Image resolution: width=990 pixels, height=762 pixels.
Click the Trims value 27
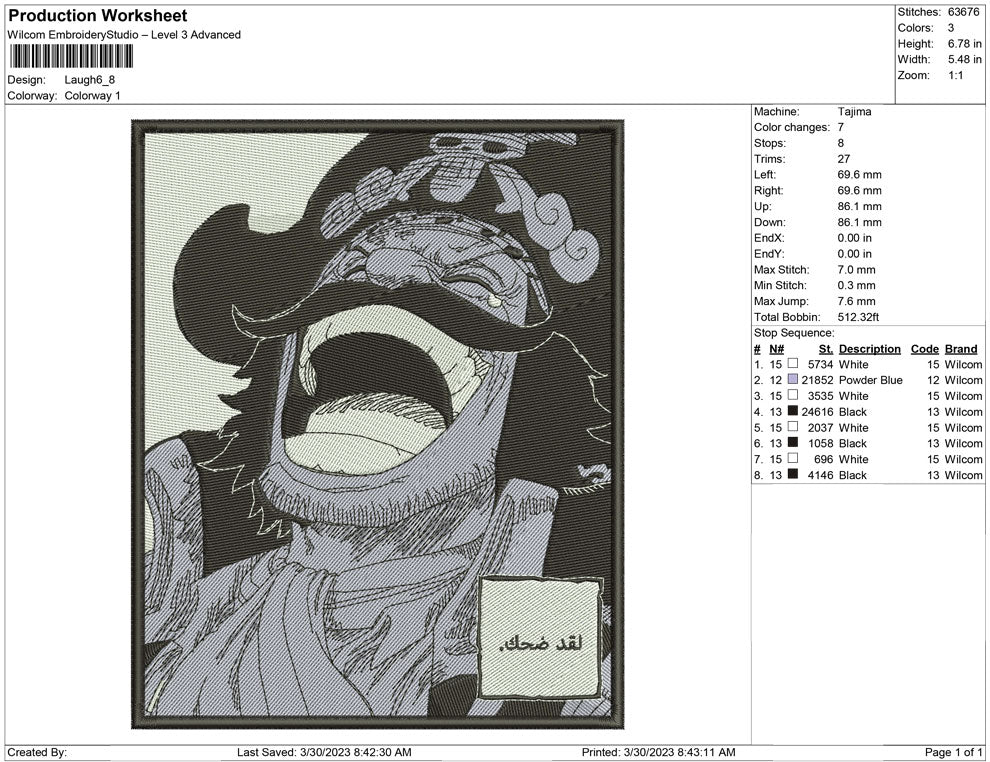[844, 158]
